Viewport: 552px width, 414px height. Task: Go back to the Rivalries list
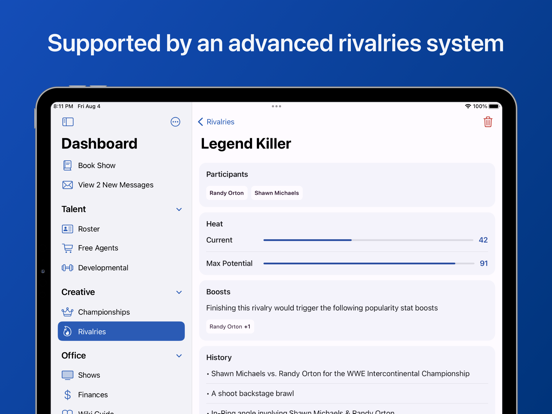216,122
